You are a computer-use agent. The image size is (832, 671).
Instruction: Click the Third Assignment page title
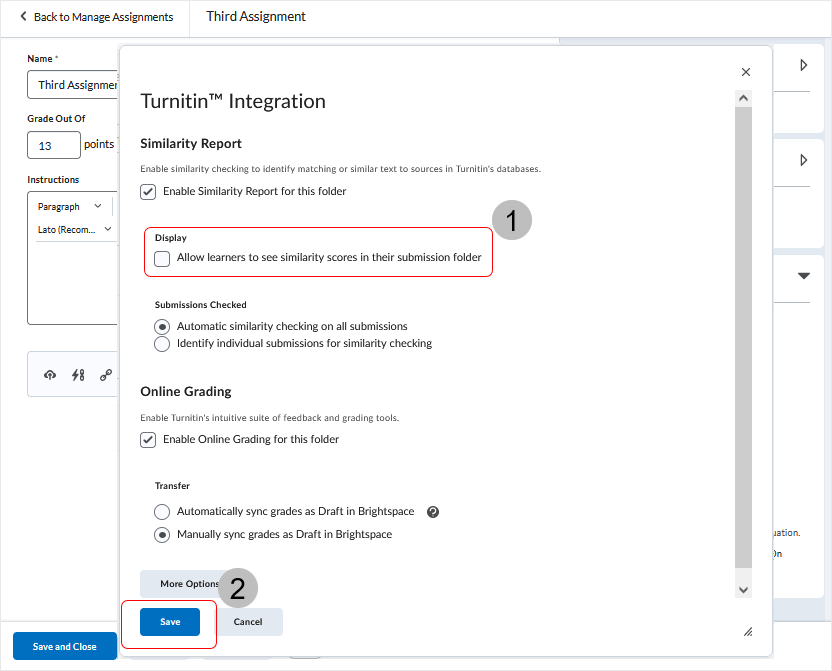[256, 16]
